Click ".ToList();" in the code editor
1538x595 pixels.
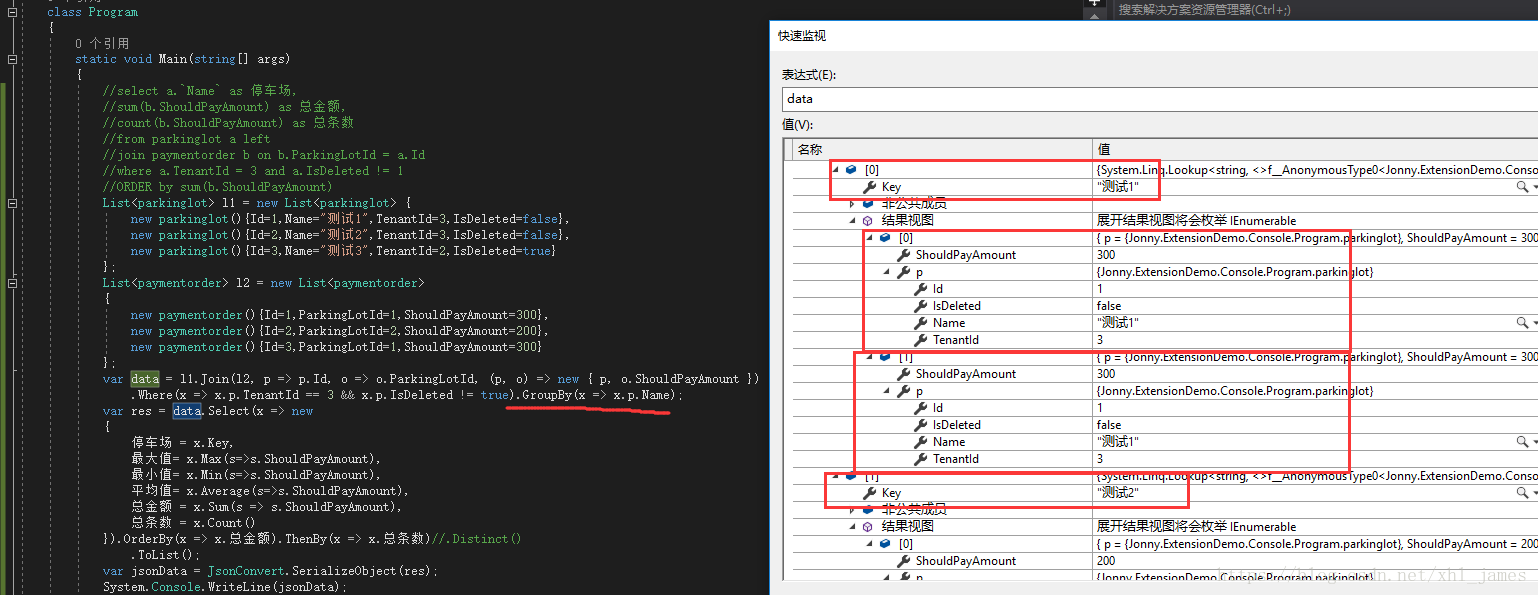(165, 555)
